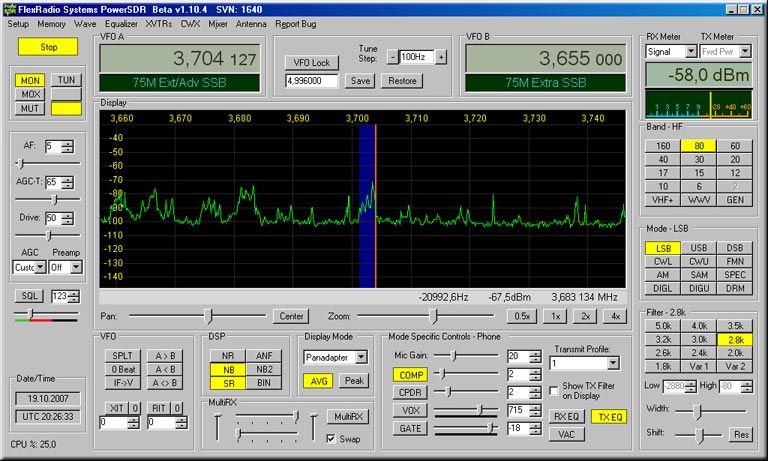Viewport: 768px width, 461px height.
Task: Toggle the COMP compressor button
Action: click(410, 375)
